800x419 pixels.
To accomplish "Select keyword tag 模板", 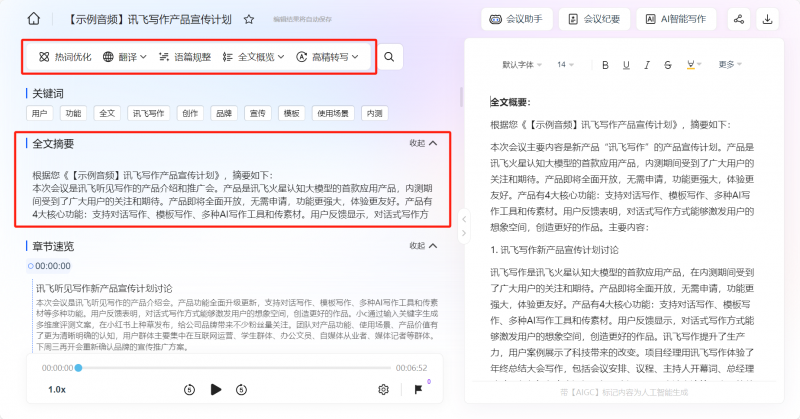I will pyautogui.click(x=291, y=113).
